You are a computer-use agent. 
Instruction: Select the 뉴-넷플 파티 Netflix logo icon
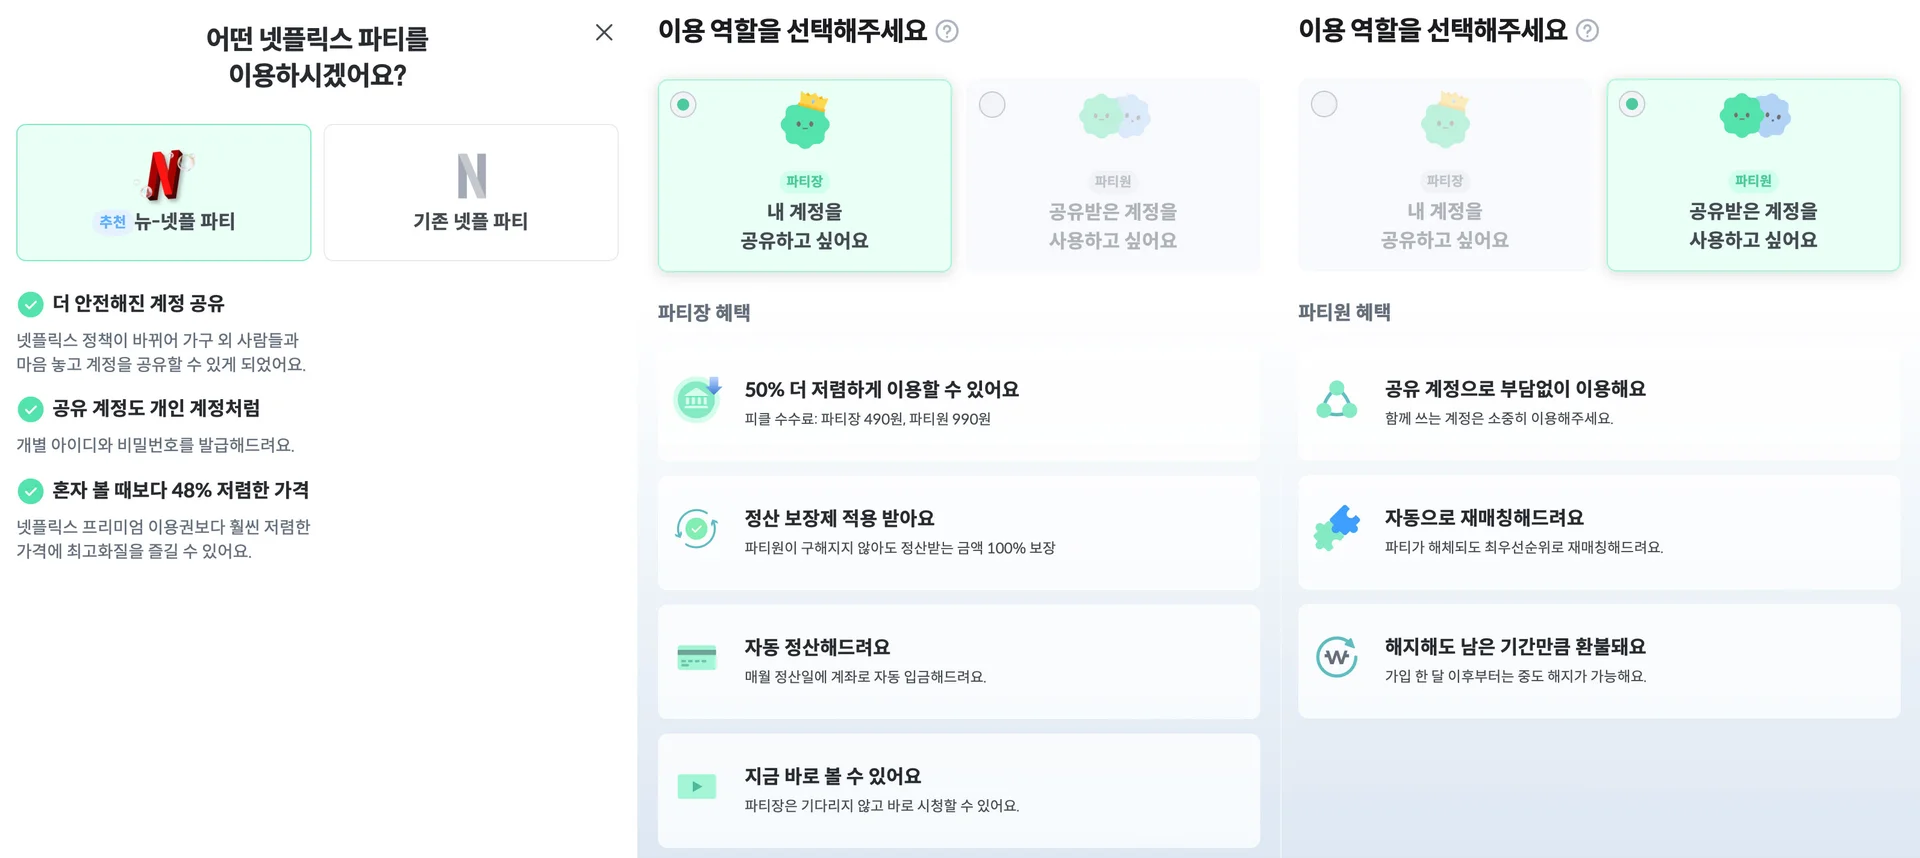click(x=163, y=175)
